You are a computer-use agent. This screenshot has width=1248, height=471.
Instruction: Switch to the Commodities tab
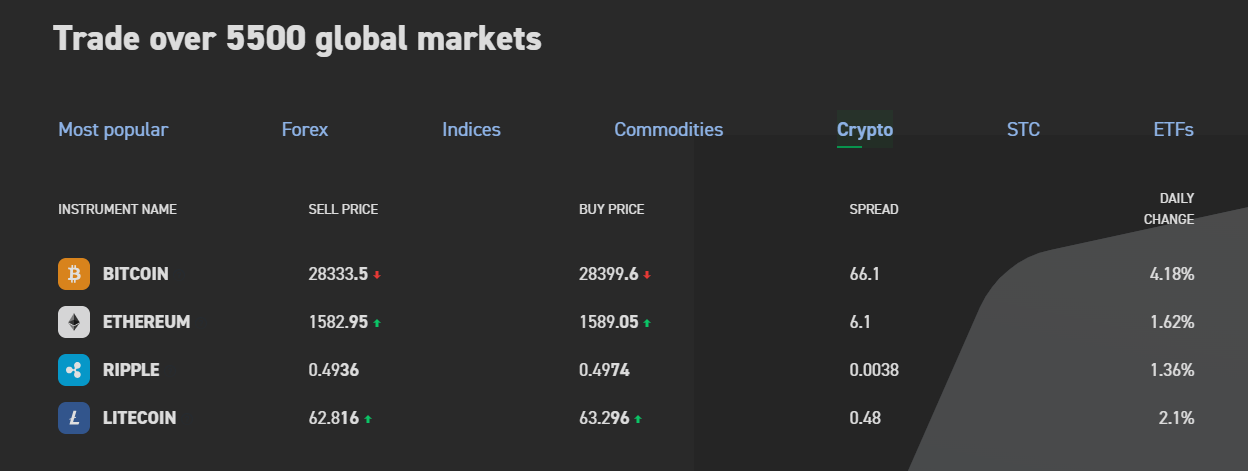[x=668, y=129]
